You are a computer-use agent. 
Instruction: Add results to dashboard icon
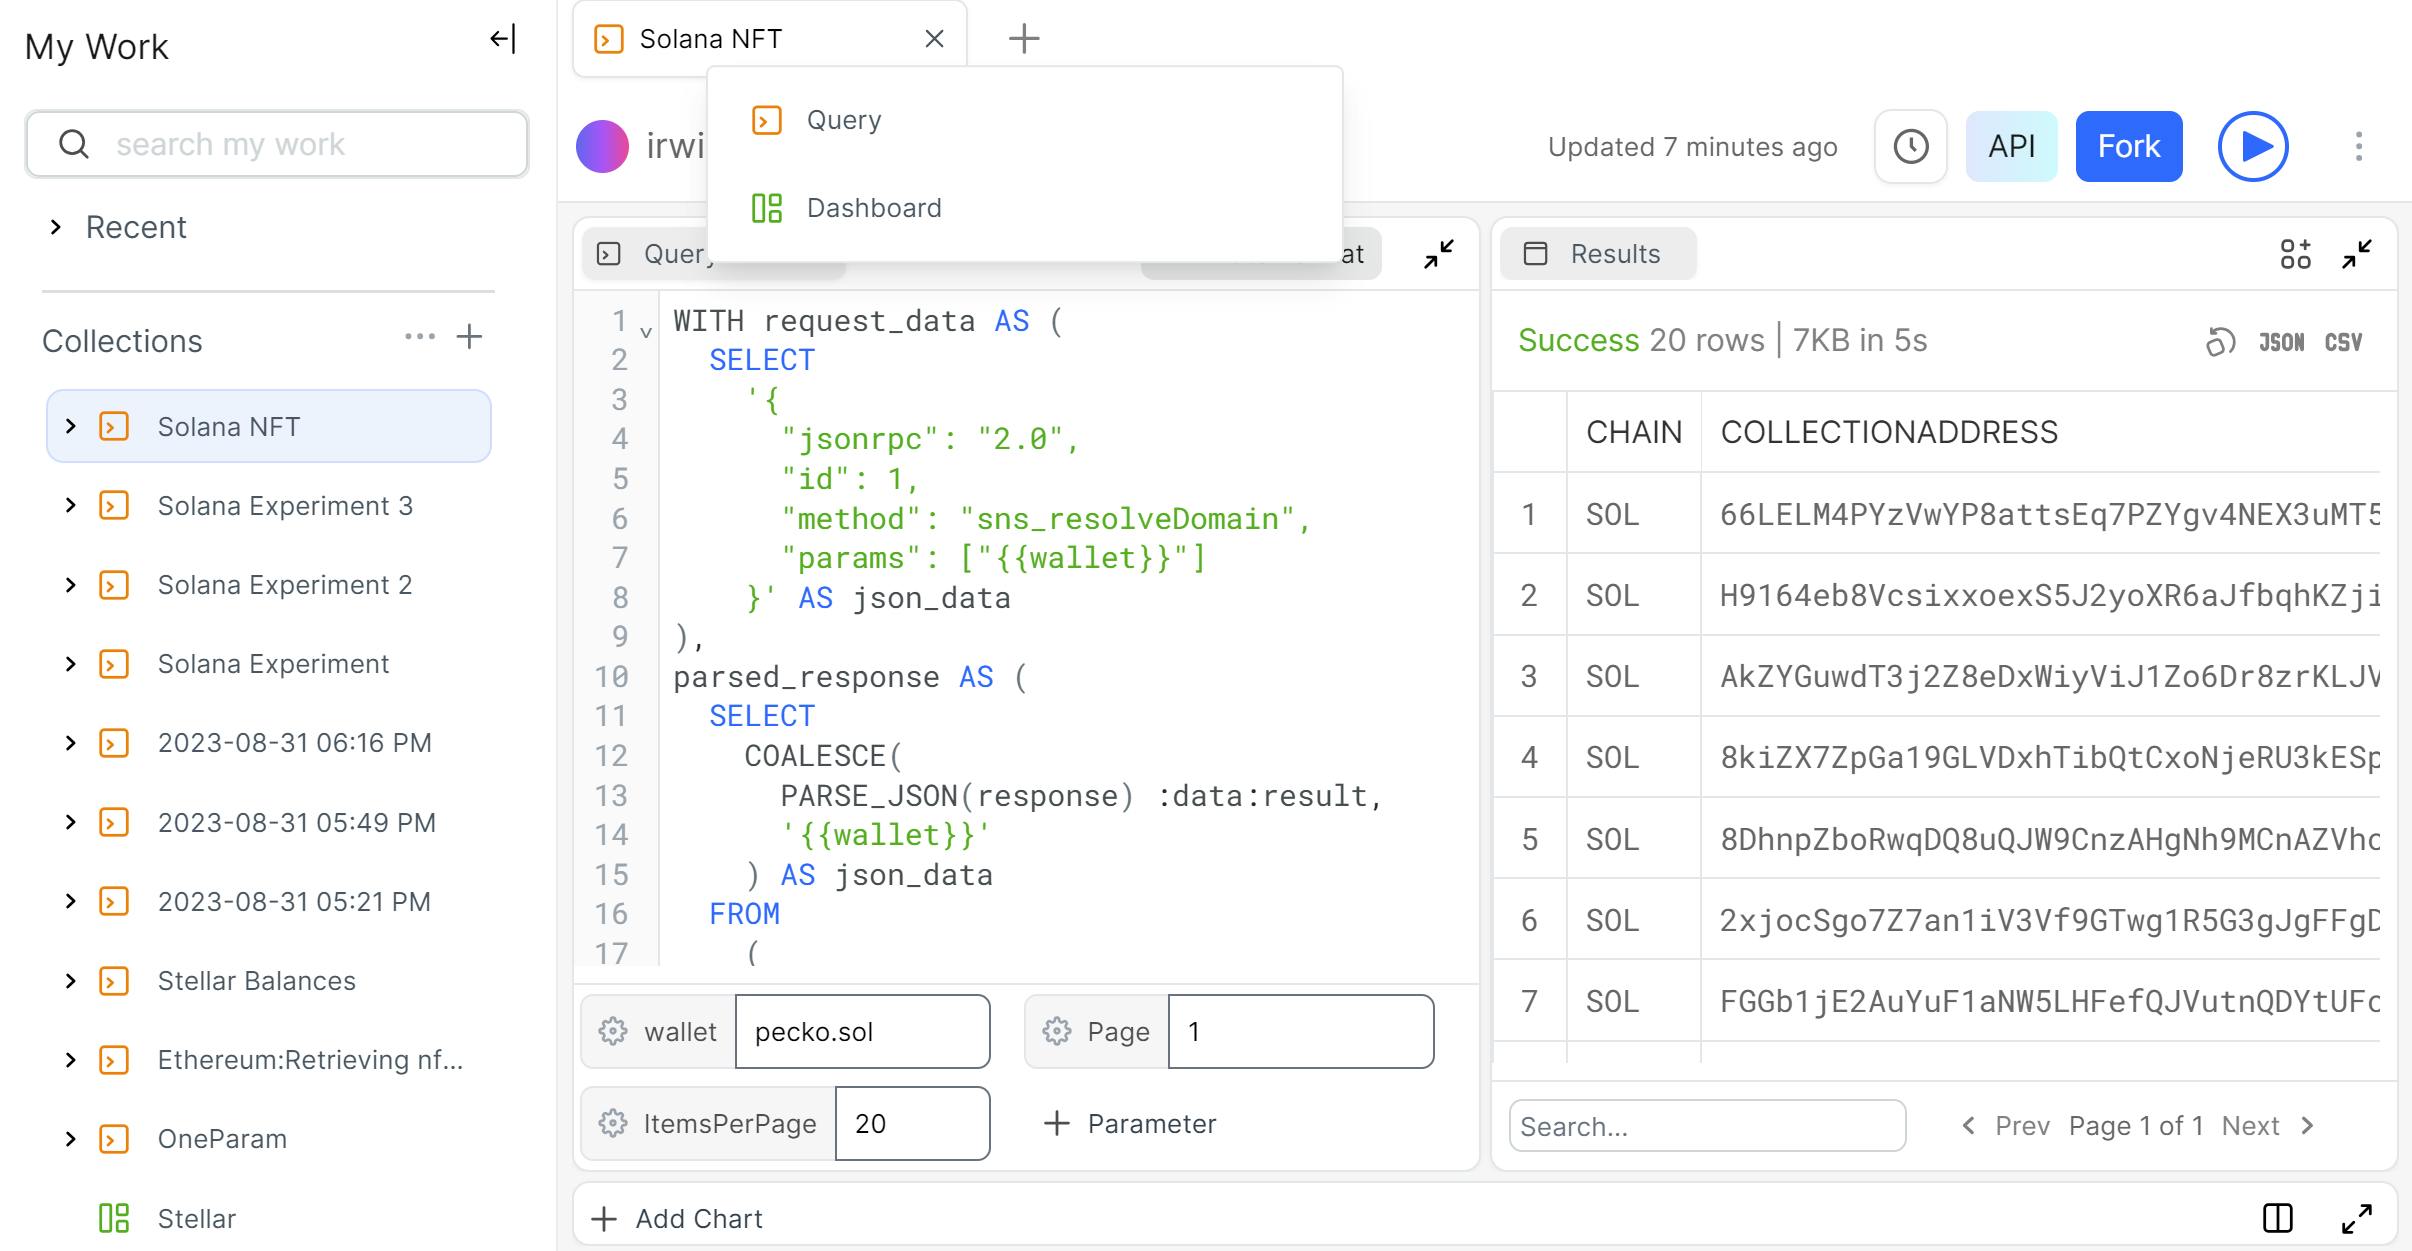2296,254
